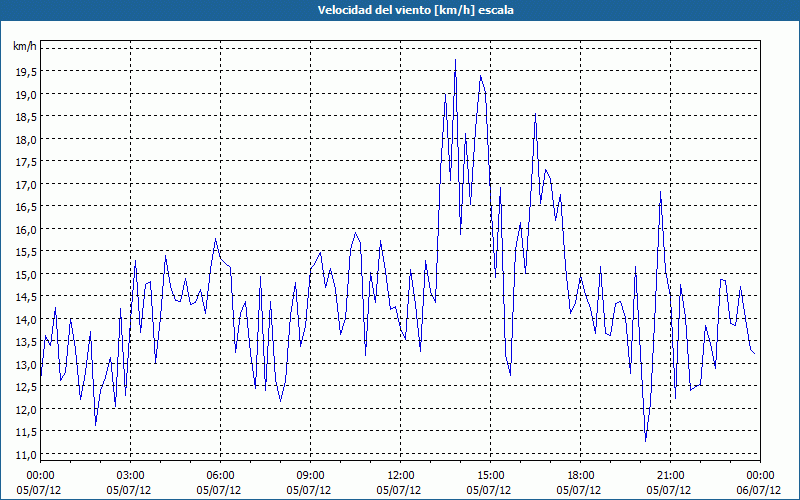Select the 12:00 time axis label
The image size is (800, 500).
401,476
